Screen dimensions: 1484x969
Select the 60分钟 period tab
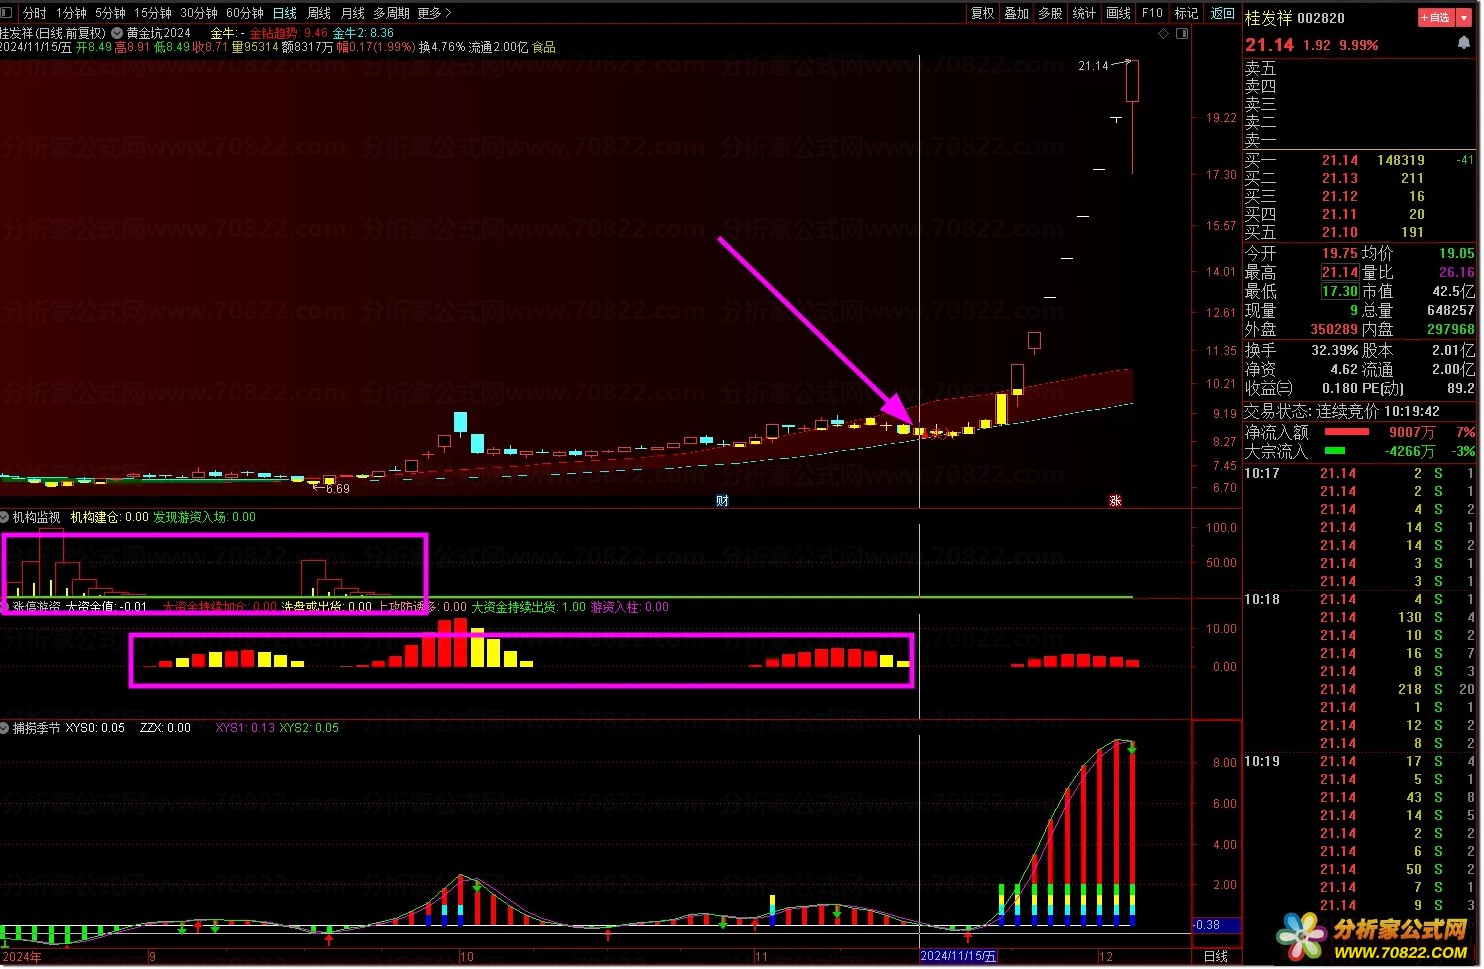[x=245, y=13]
